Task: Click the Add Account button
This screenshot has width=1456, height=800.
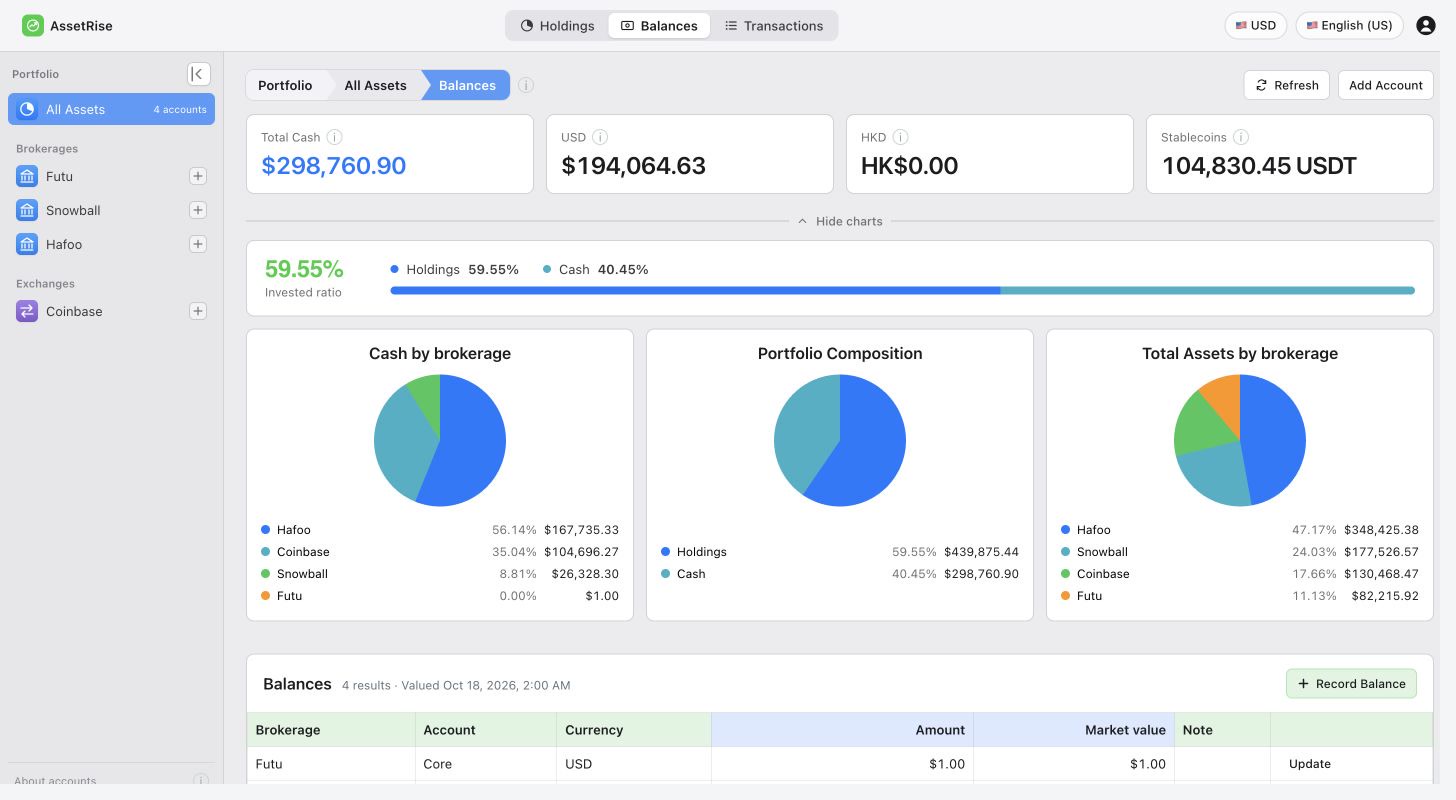Action: coord(1385,85)
